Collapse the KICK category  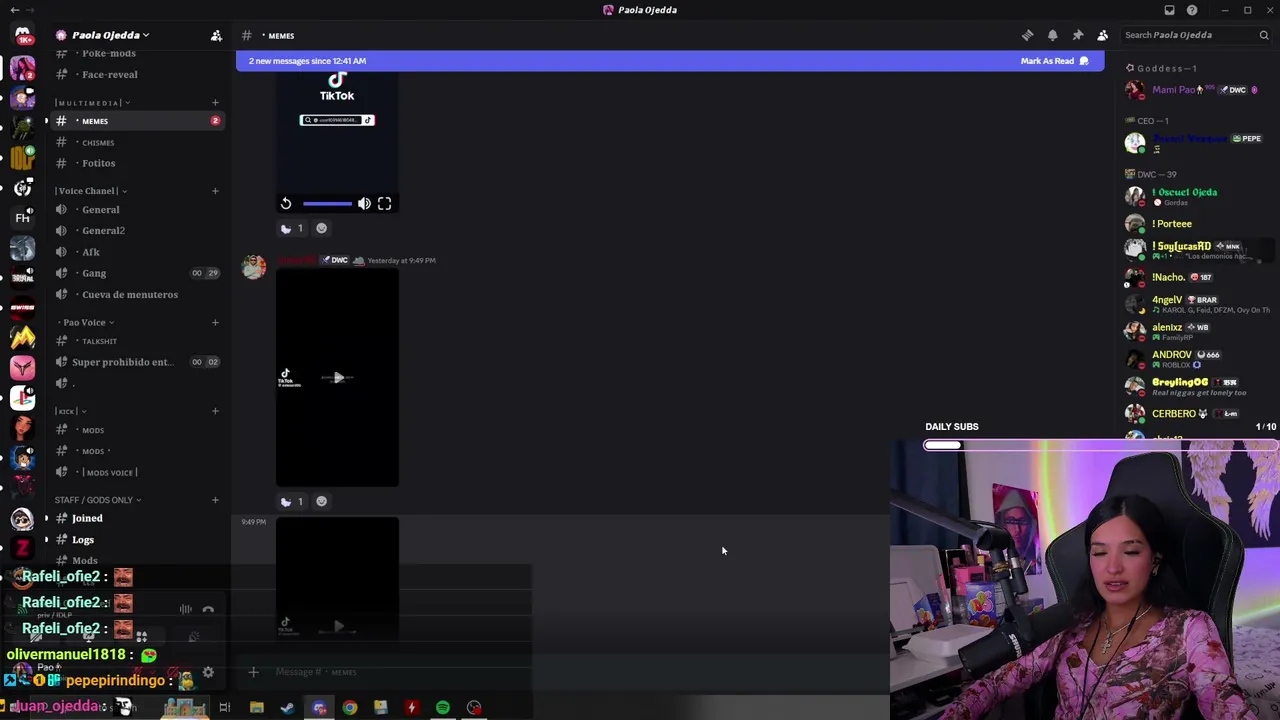click(x=71, y=411)
